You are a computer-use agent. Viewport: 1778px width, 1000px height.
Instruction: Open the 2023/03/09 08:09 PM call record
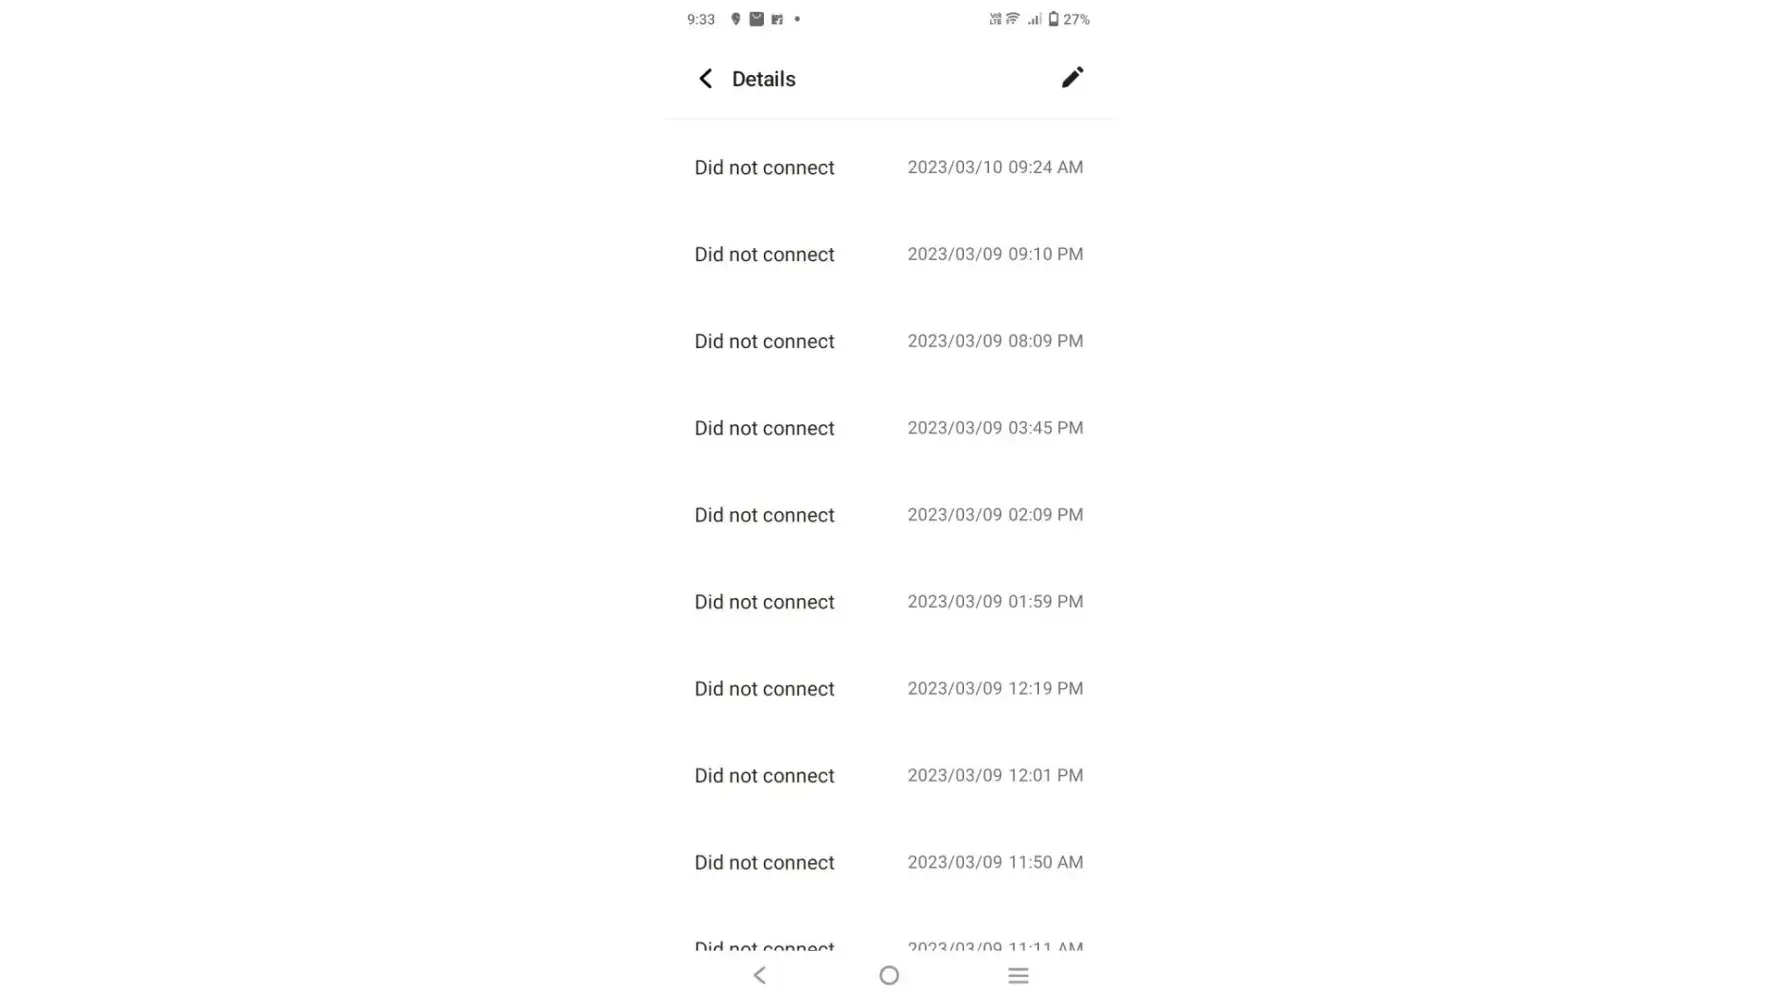(888, 341)
